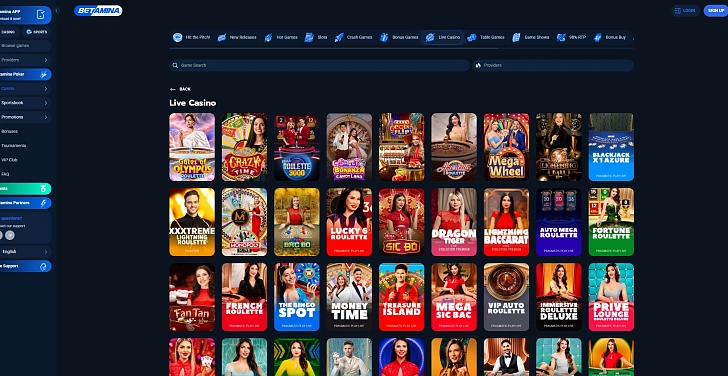This screenshot has height=376, width=728.
Task: Collapse the sidebar with the small arrow button
Action: 57,11
